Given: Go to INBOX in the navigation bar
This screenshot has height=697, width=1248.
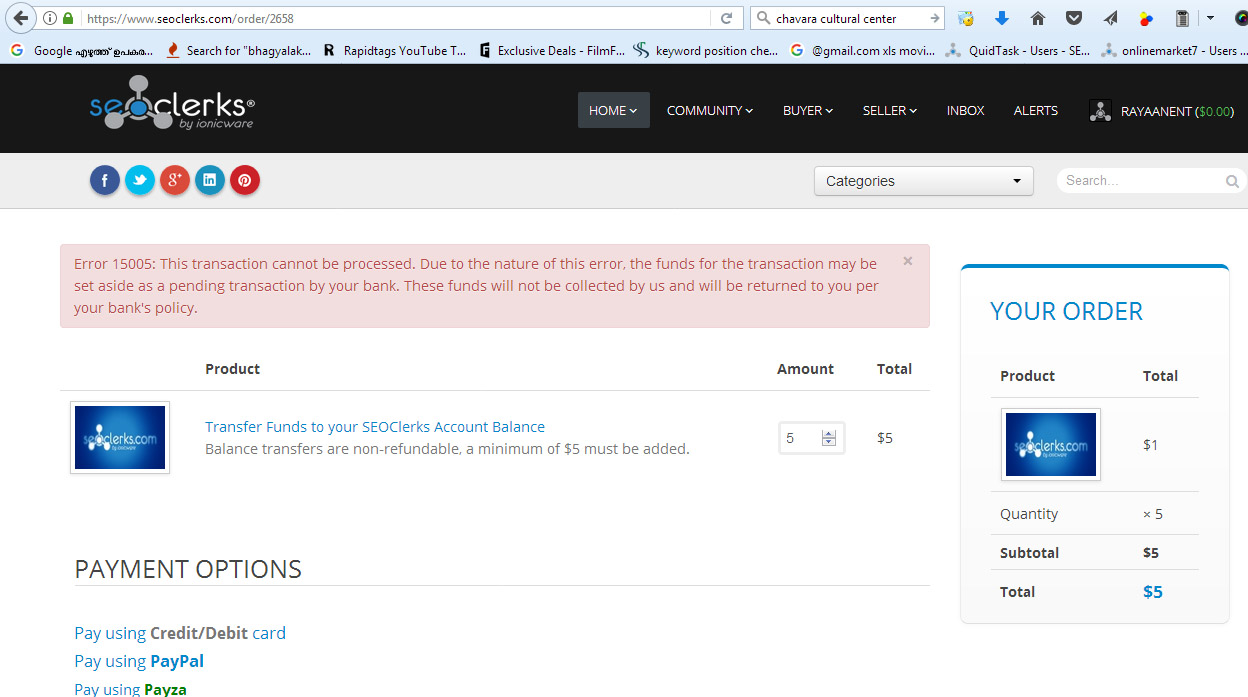Looking at the screenshot, I should tap(965, 110).
